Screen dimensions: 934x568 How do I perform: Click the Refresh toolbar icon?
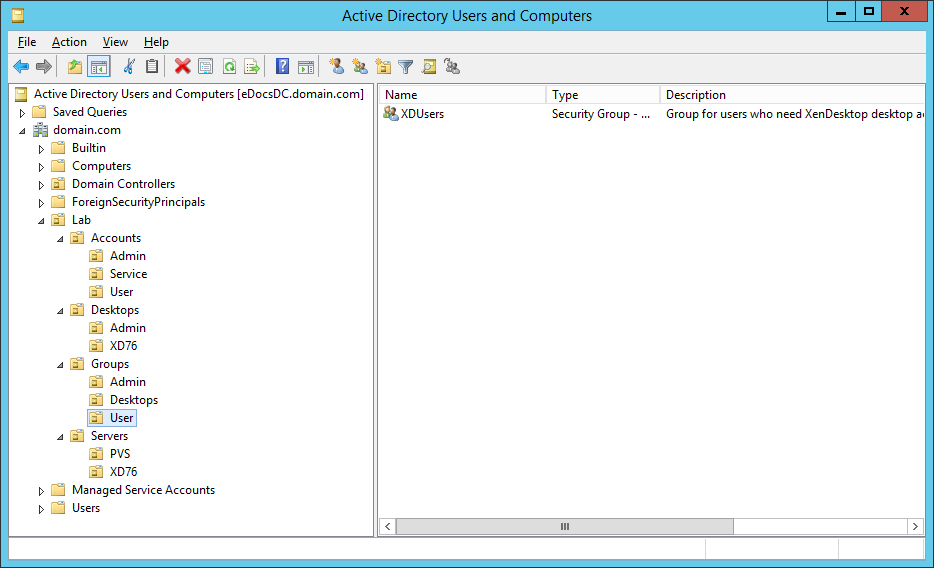tap(229, 67)
